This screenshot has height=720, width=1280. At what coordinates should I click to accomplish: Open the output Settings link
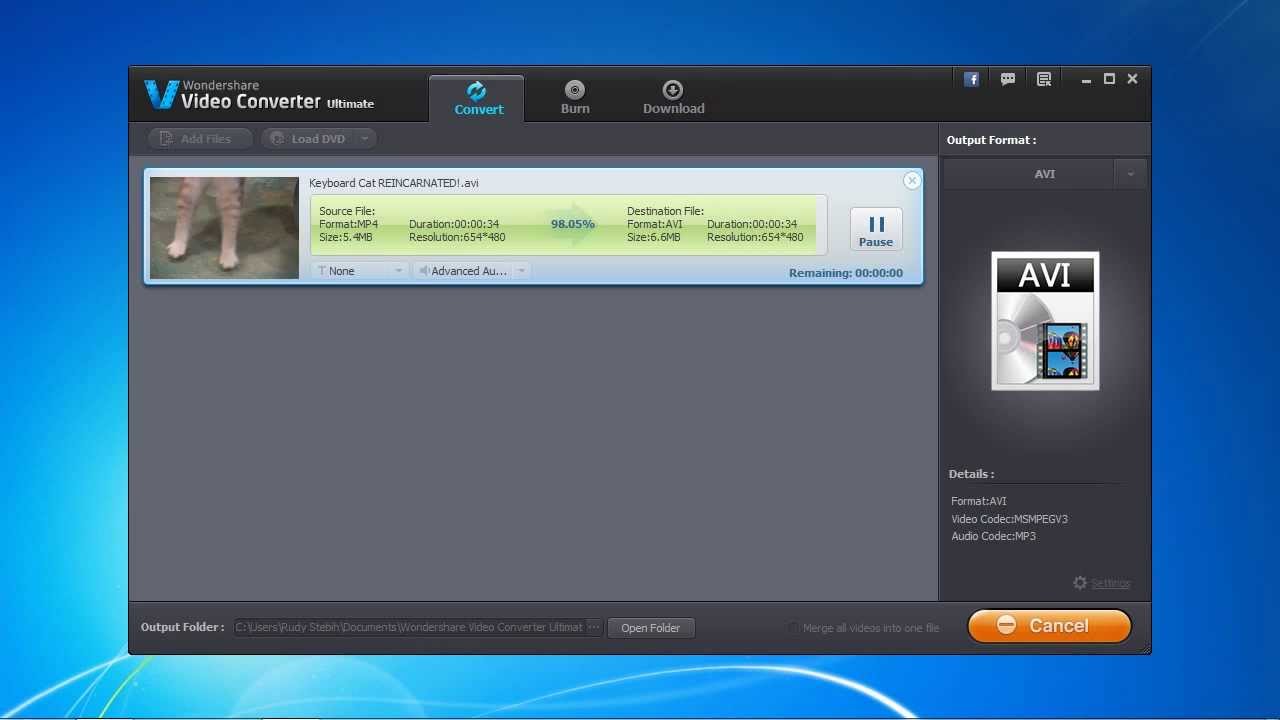(x=1110, y=583)
